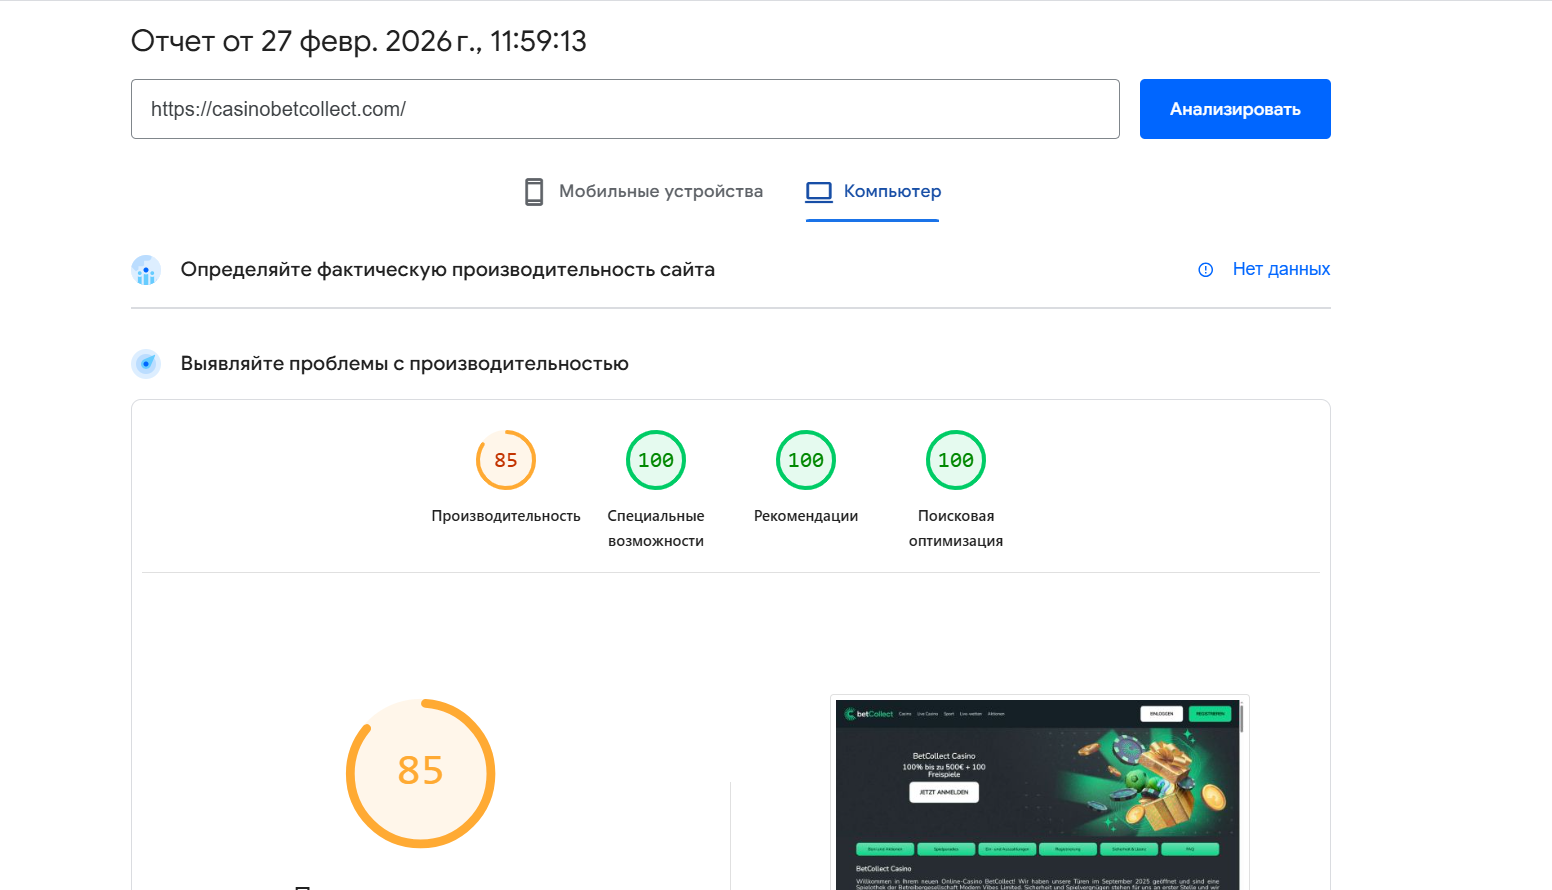Open the BetCollect page screenshot thumbnail
The image size is (1552, 890).
(x=1040, y=793)
